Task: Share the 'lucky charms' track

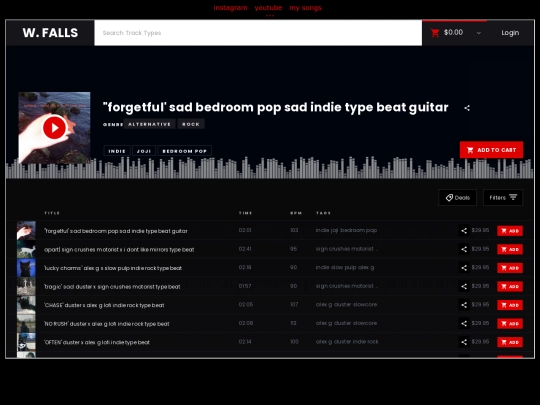Action: 464,268
